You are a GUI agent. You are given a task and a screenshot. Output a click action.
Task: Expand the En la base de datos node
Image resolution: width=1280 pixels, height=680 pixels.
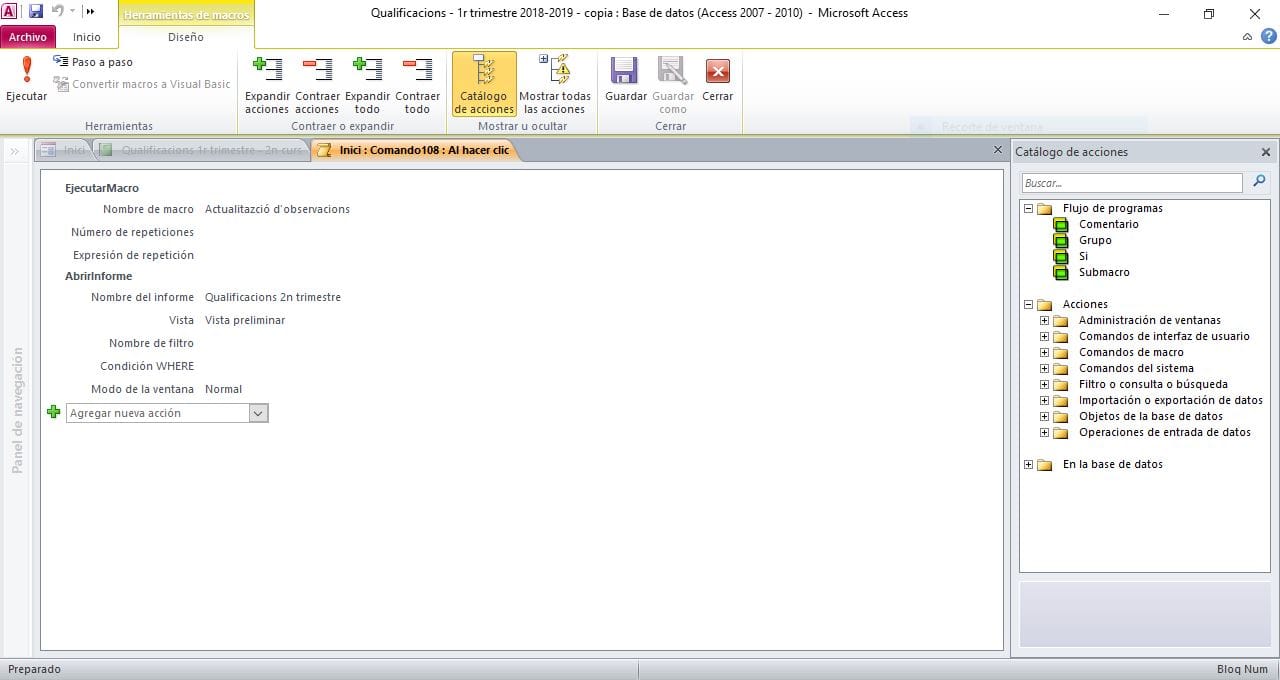[1029, 465]
